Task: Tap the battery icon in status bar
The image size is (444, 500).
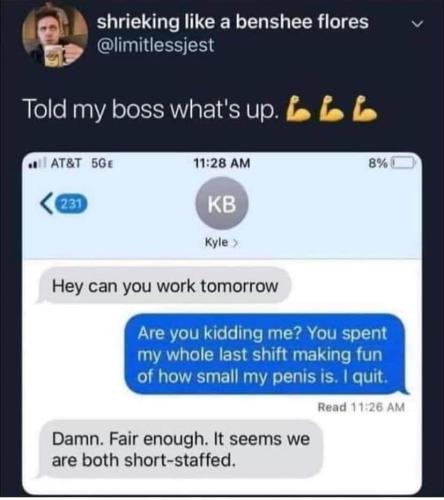Action: tap(403, 163)
